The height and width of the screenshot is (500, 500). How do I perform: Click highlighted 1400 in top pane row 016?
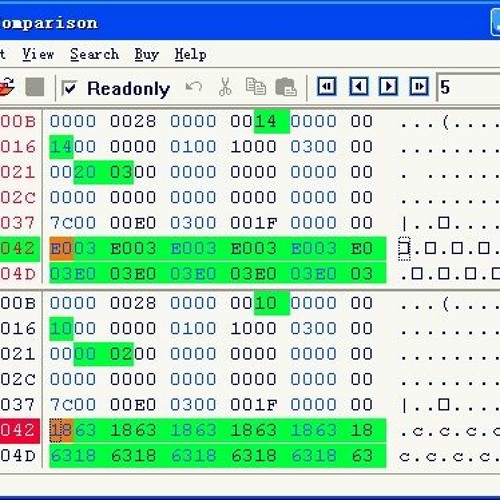tap(73, 147)
